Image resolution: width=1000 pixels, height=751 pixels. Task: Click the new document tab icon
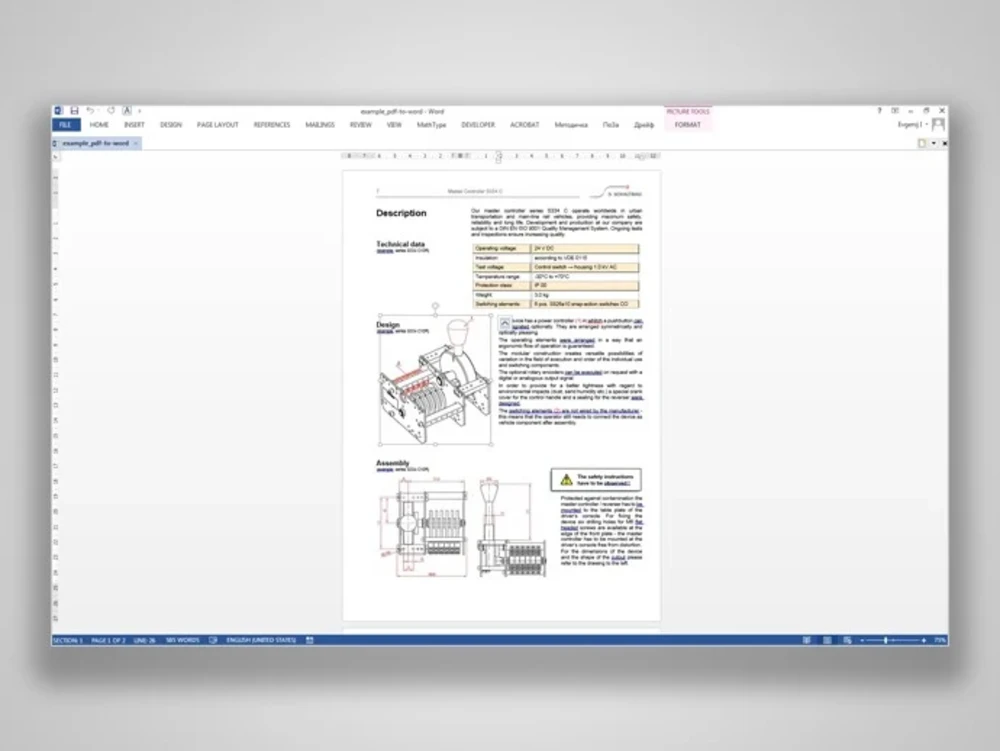point(922,143)
